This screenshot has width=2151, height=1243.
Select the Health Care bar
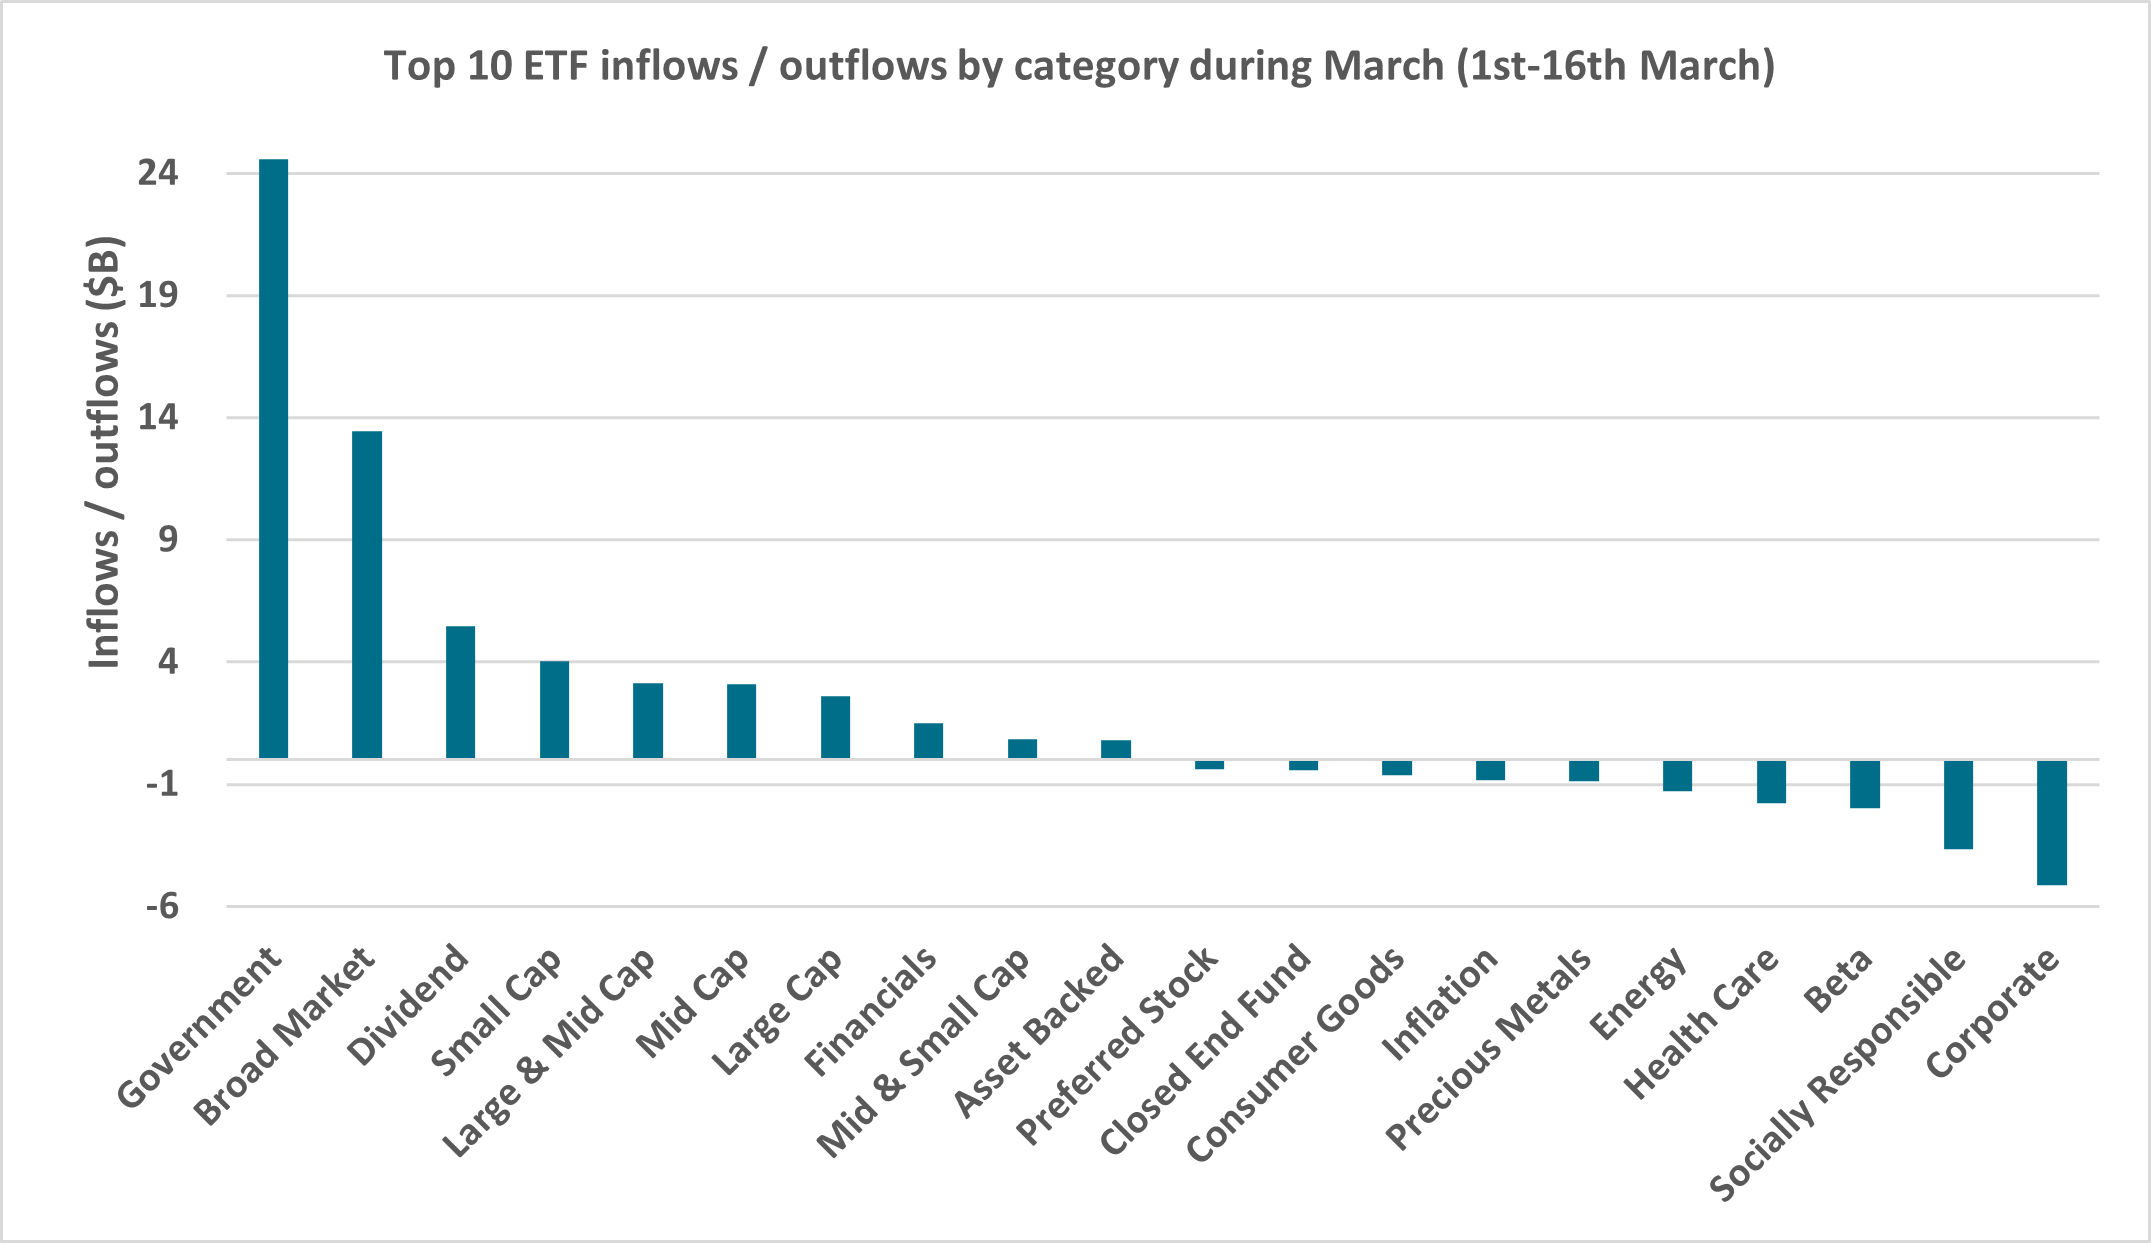pyautogui.click(x=1771, y=781)
